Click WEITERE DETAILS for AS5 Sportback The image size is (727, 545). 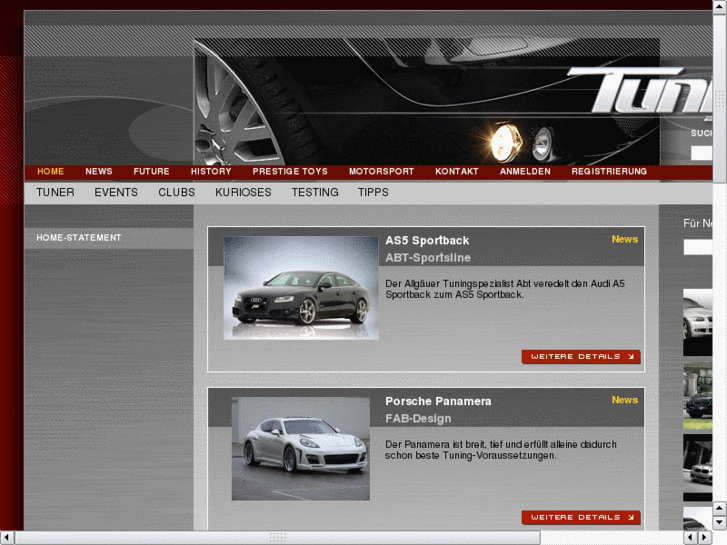[x=581, y=357]
